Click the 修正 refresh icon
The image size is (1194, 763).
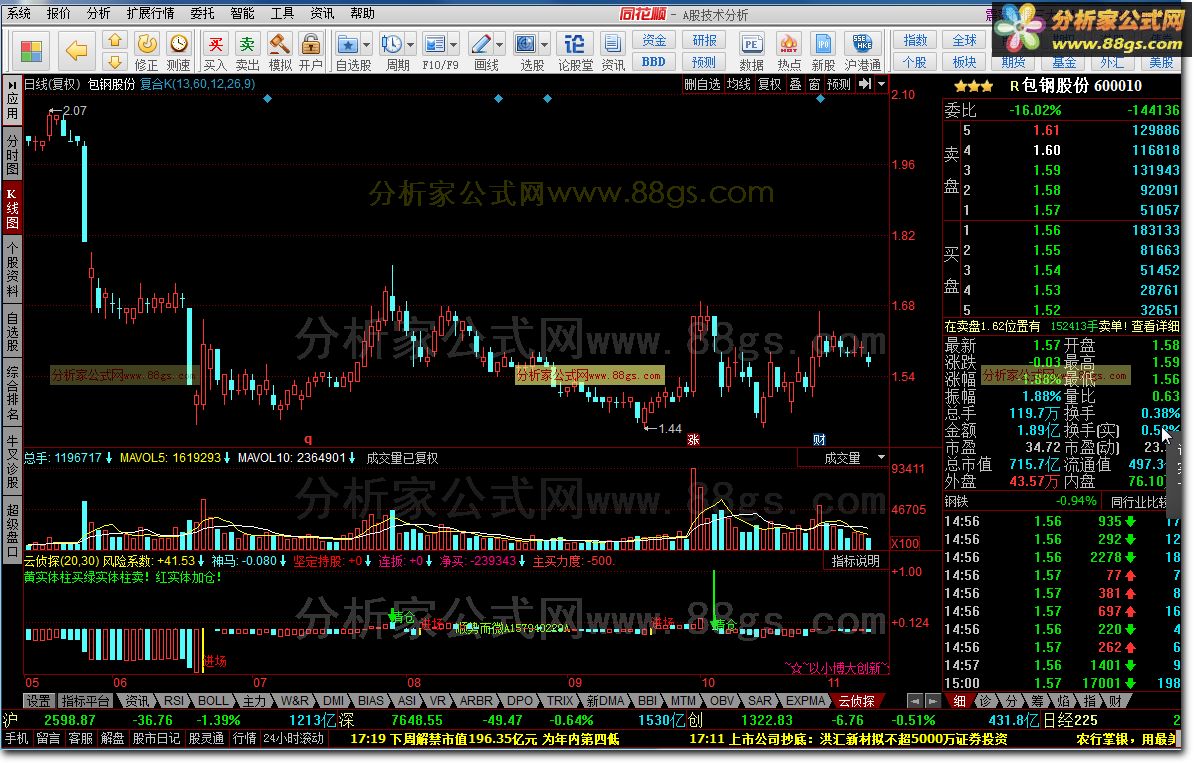tap(146, 44)
